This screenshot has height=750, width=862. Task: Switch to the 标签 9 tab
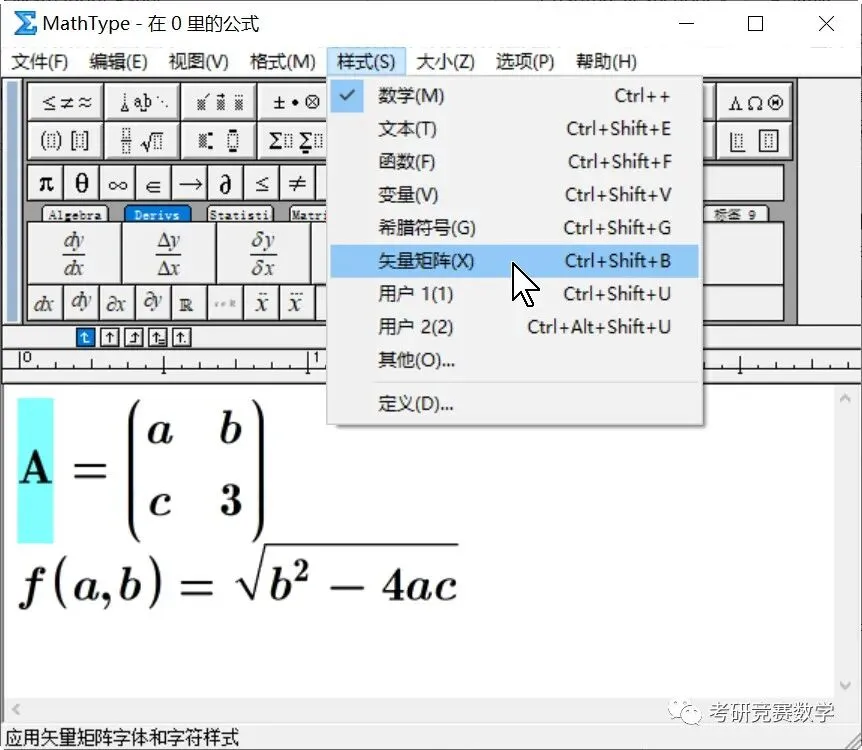735,214
